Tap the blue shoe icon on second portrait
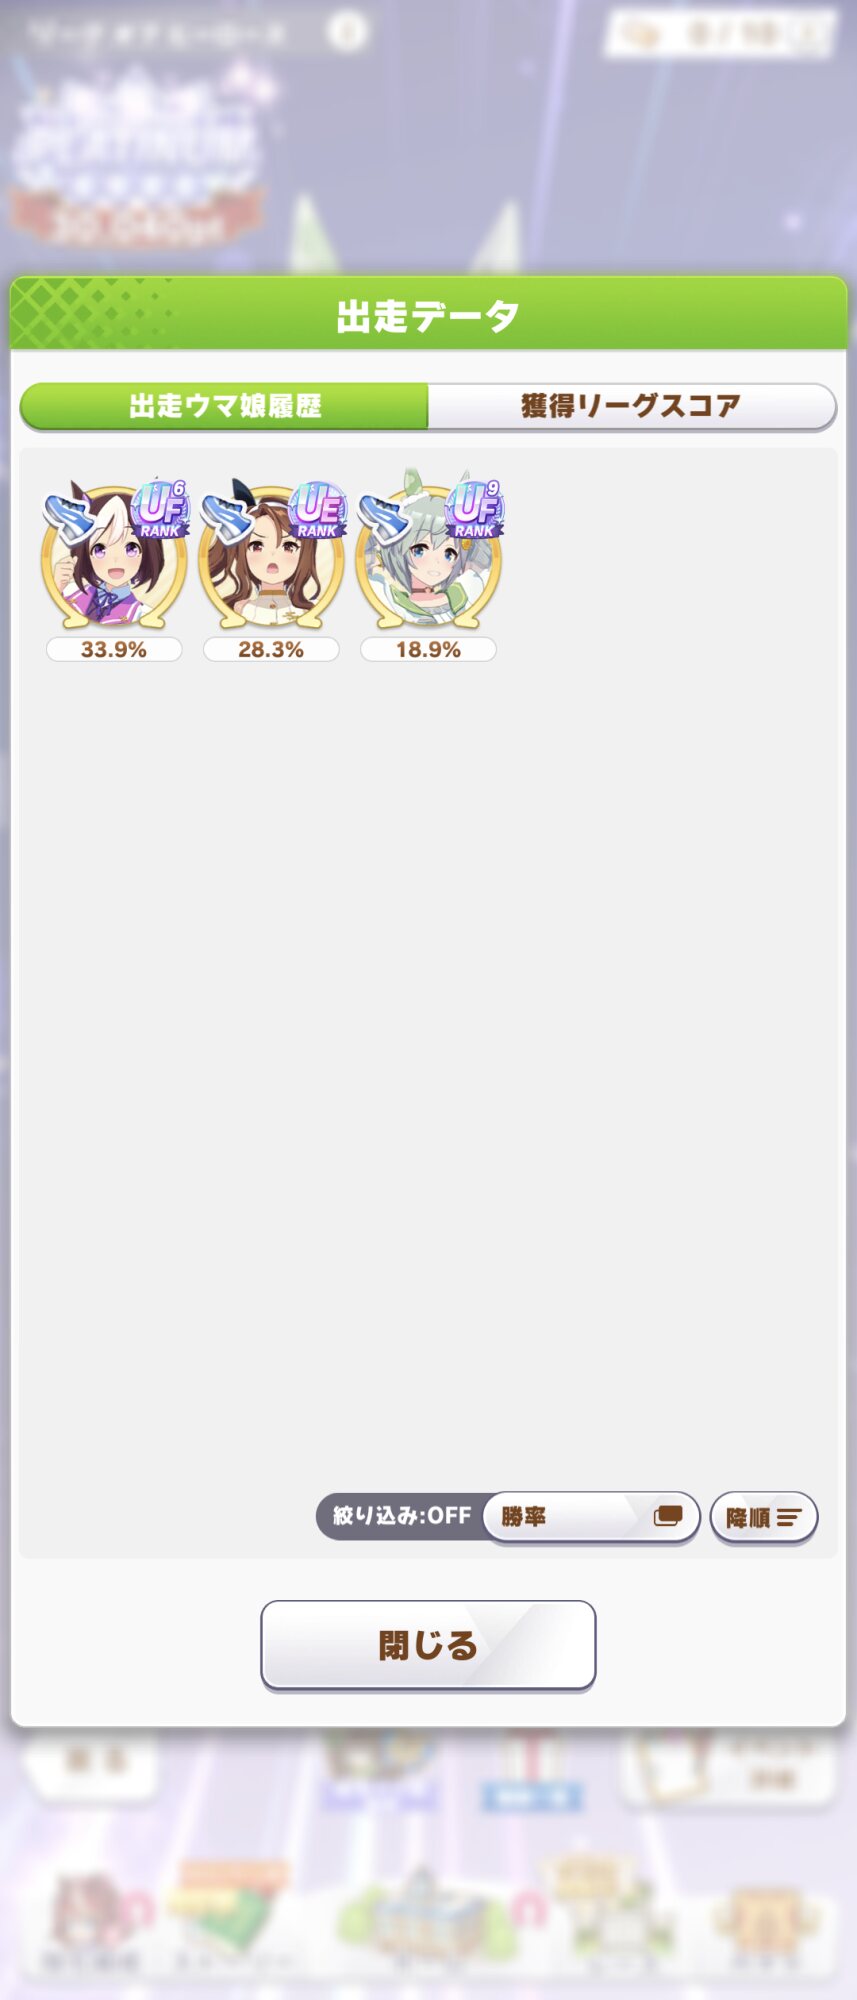857x2000 pixels. (227, 514)
